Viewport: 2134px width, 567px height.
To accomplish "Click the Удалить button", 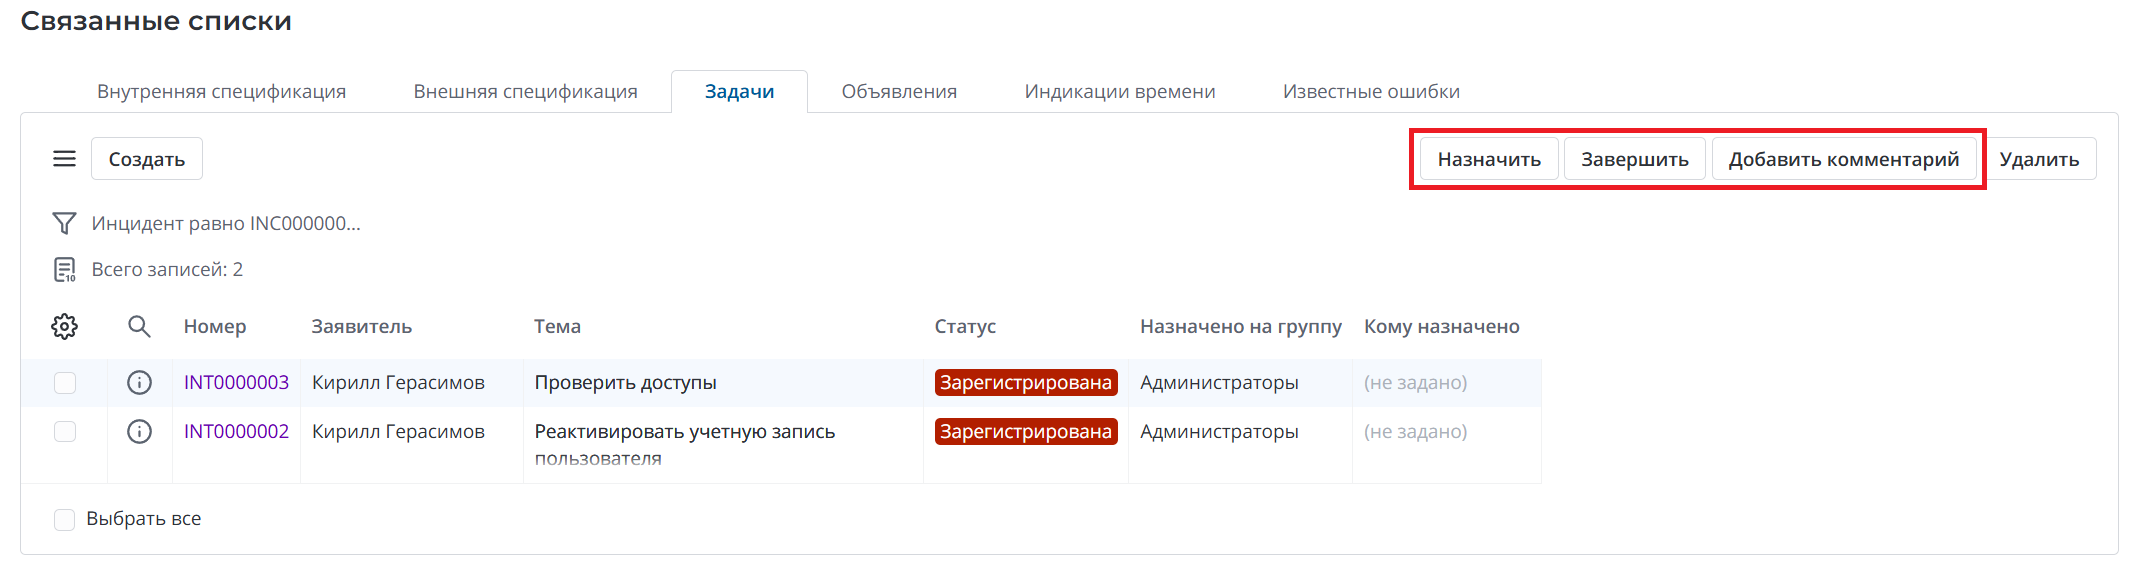I will [2039, 159].
